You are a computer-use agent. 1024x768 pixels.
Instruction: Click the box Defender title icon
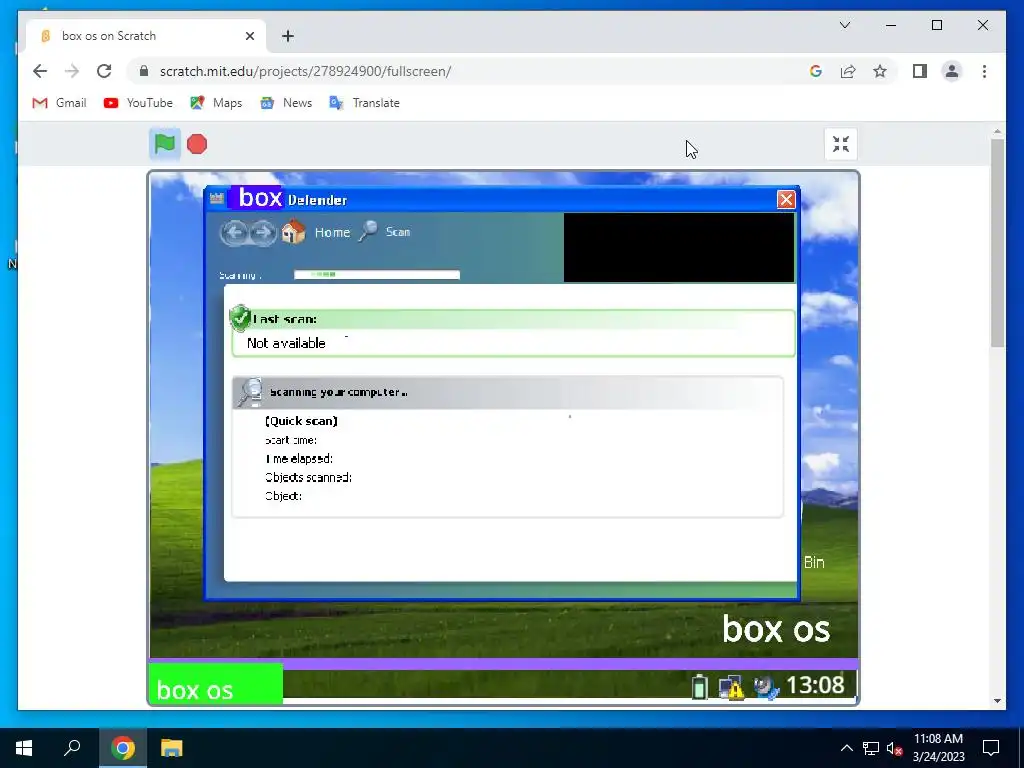[217, 198]
